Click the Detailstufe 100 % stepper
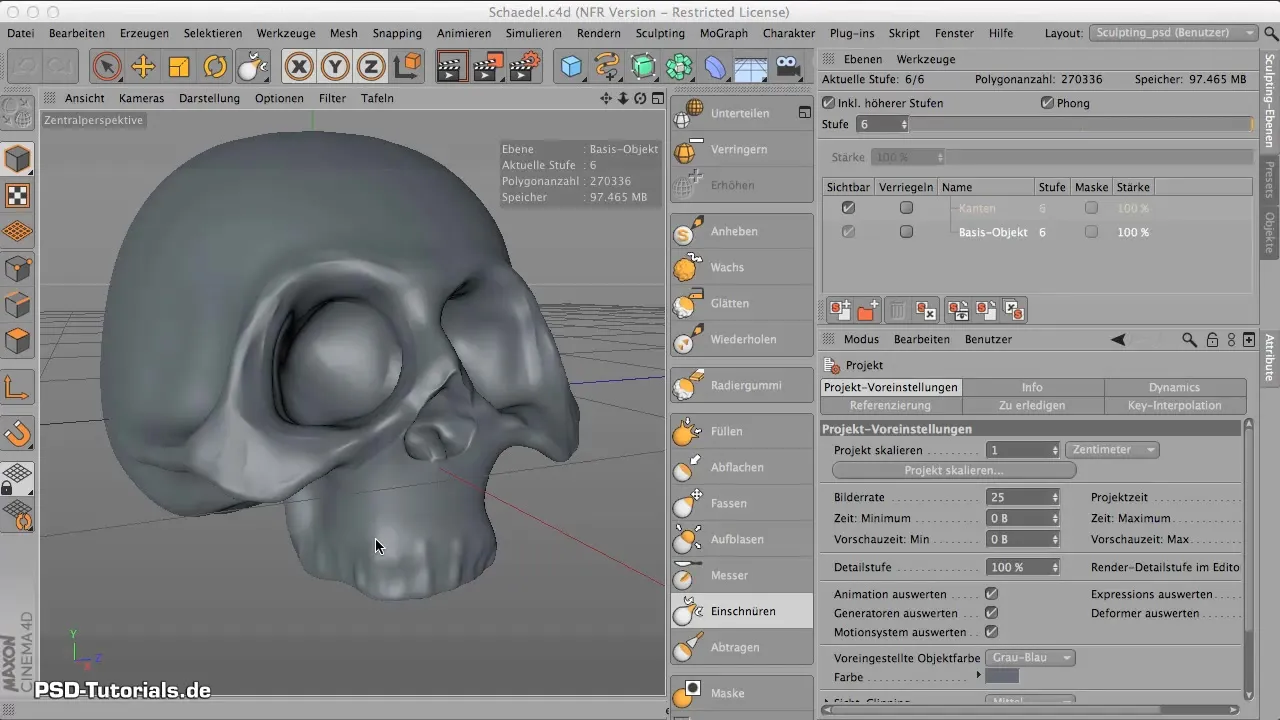1280x720 pixels. point(1055,567)
